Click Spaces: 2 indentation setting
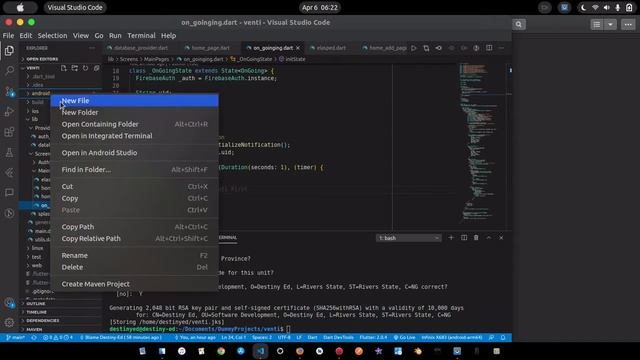Screen dimensions: 640x360 262,338
